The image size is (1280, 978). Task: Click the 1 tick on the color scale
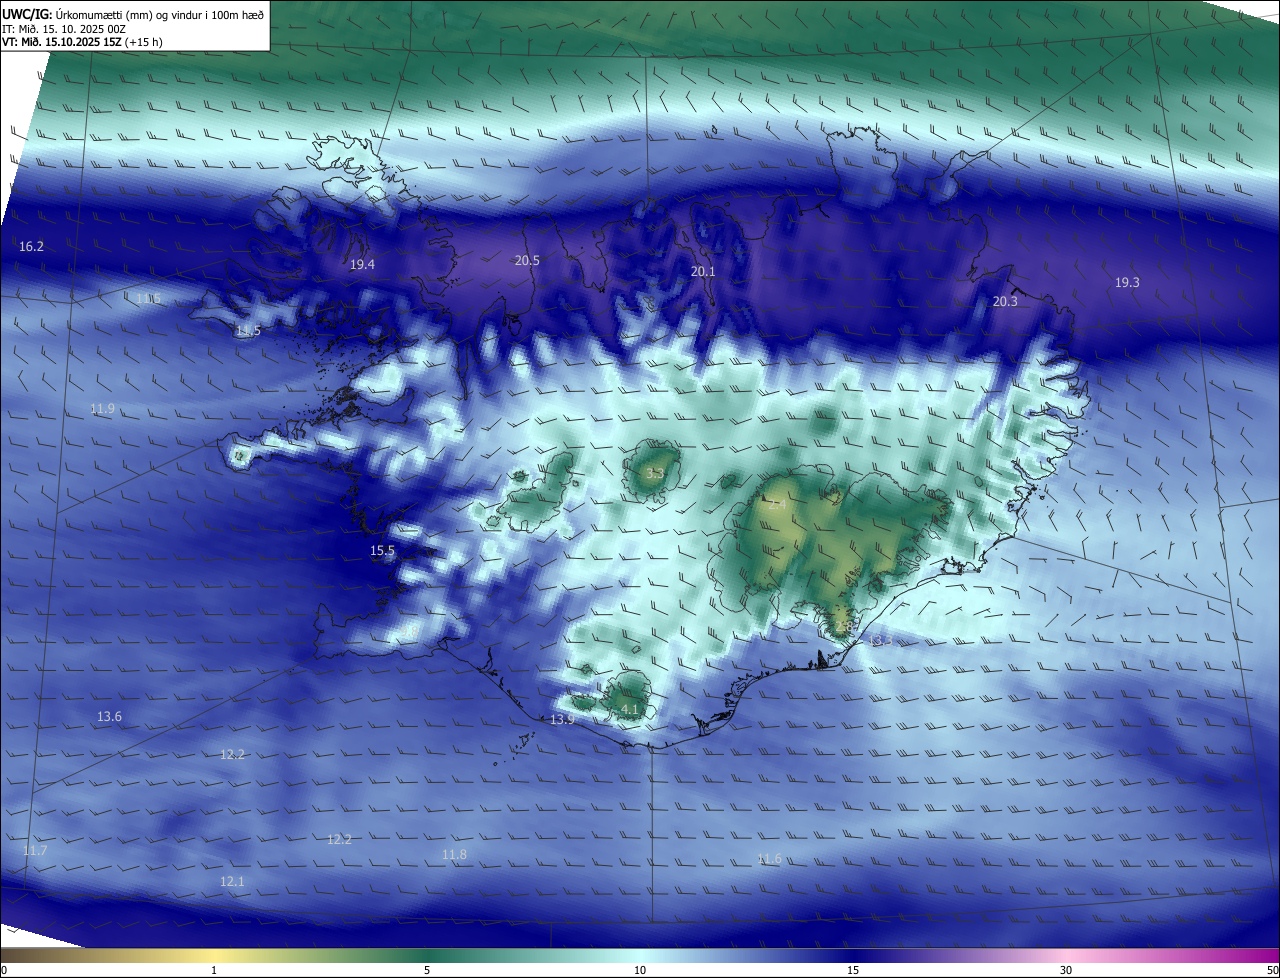(214, 971)
